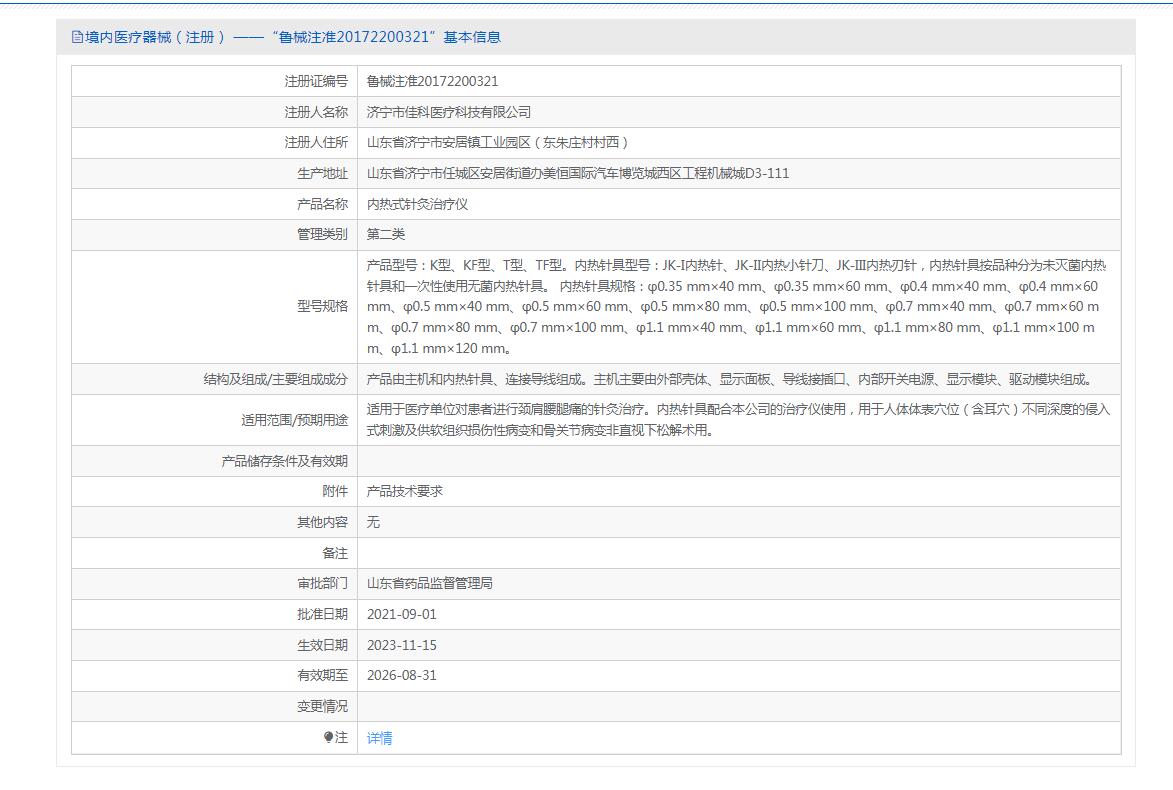Image resolution: width=1173 pixels, height=790 pixels.
Task: Click the 产品名称 label
Action: 322,203
